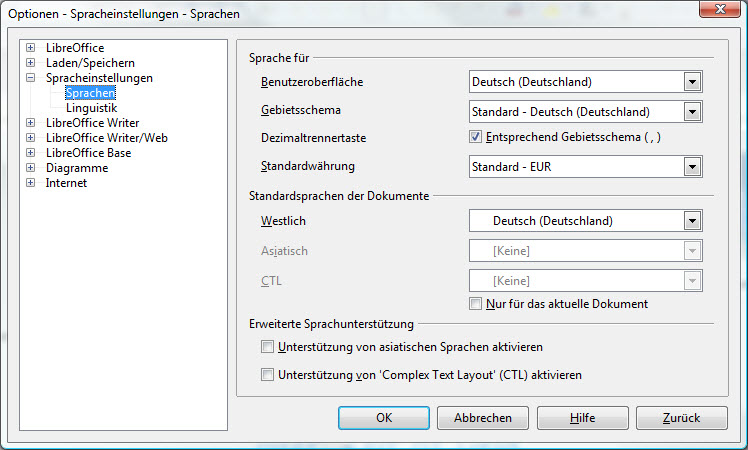Select the Spracheinstellungen tree entry
This screenshot has width=748, height=450.
99,78
